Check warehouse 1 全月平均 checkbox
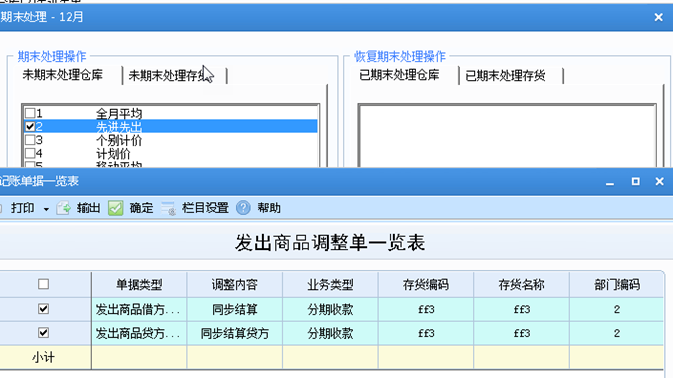 coord(30,113)
